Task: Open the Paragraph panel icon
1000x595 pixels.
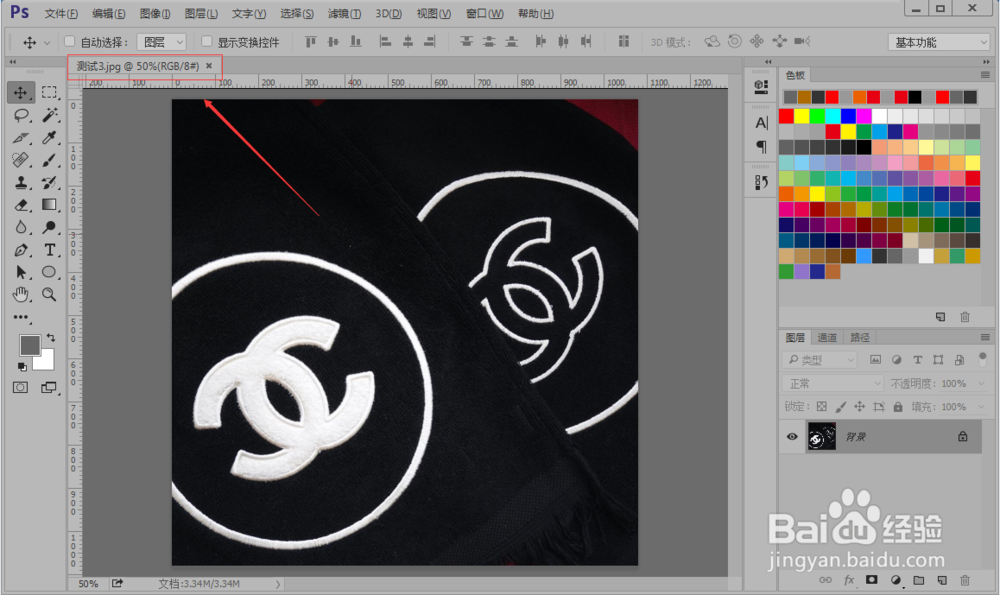Action: click(761, 147)
